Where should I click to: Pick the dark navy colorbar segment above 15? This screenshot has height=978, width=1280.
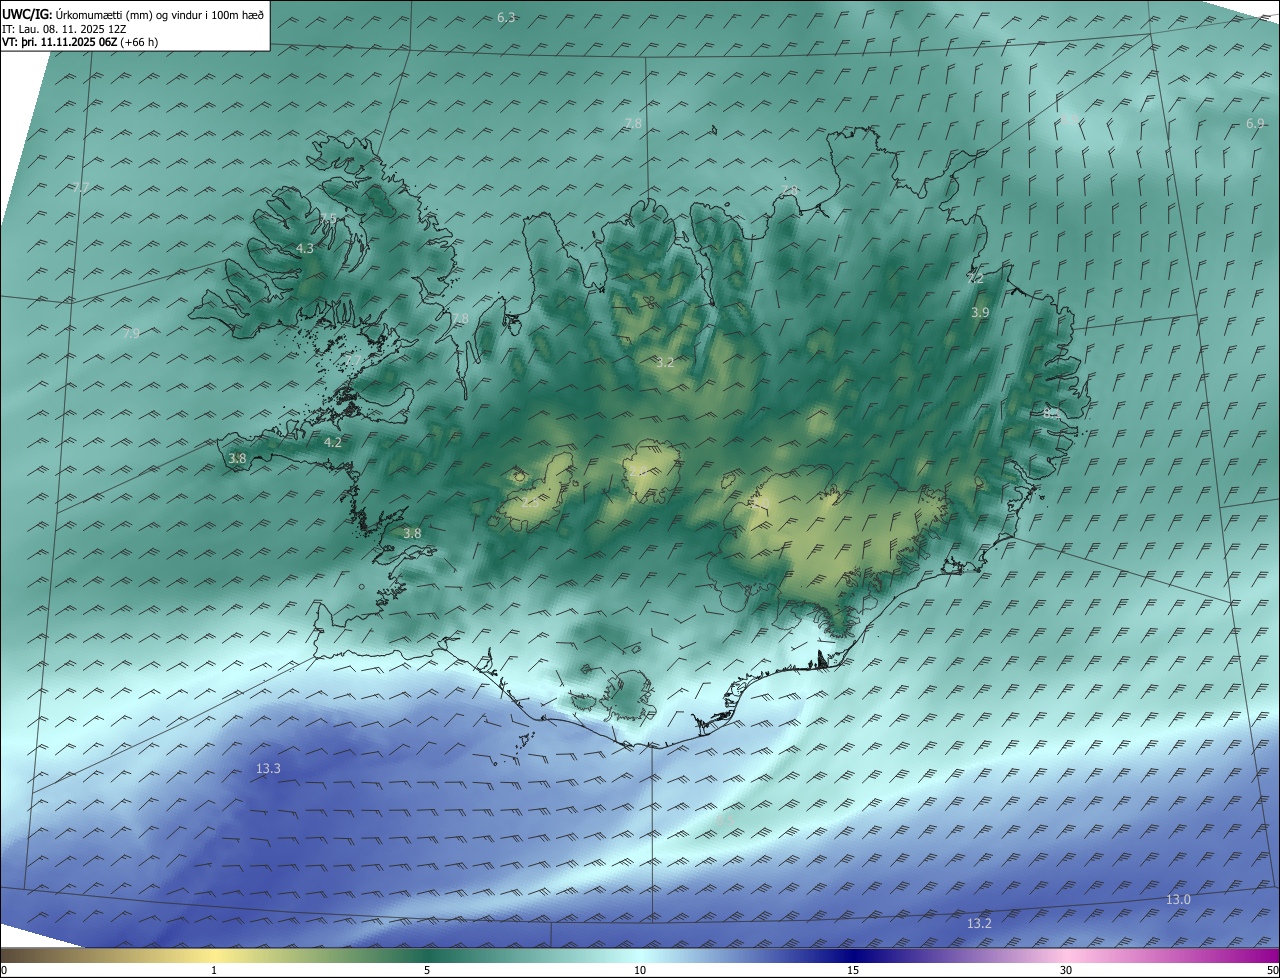click(853, 955)
